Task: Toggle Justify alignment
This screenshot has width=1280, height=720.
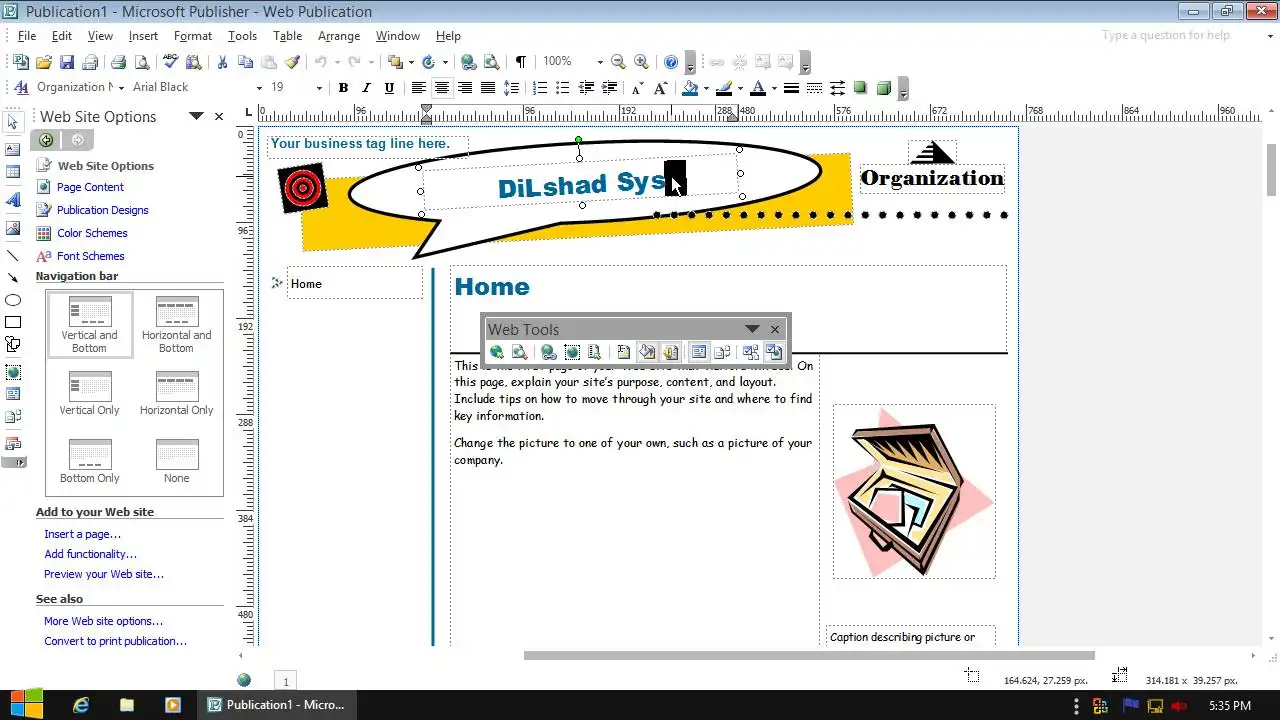Action: pyautogui.click(x=487, y=88)
